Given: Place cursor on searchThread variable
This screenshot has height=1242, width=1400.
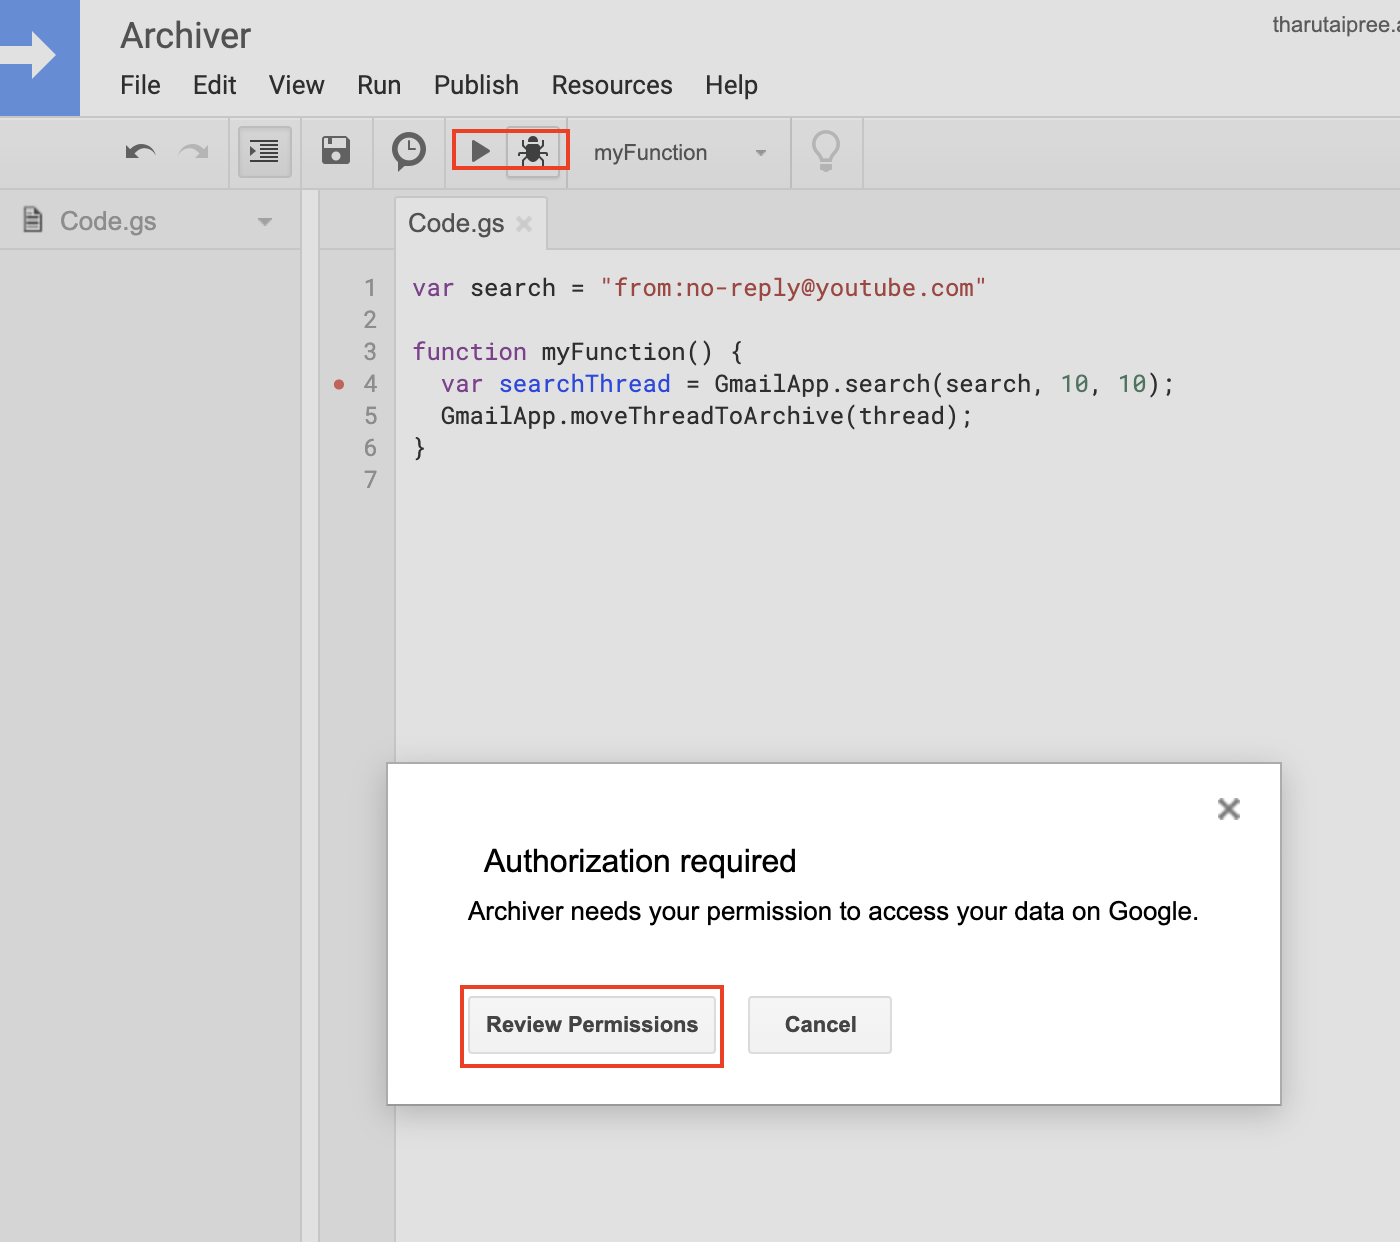Looking at the screenshot, I should pos(585,384).
